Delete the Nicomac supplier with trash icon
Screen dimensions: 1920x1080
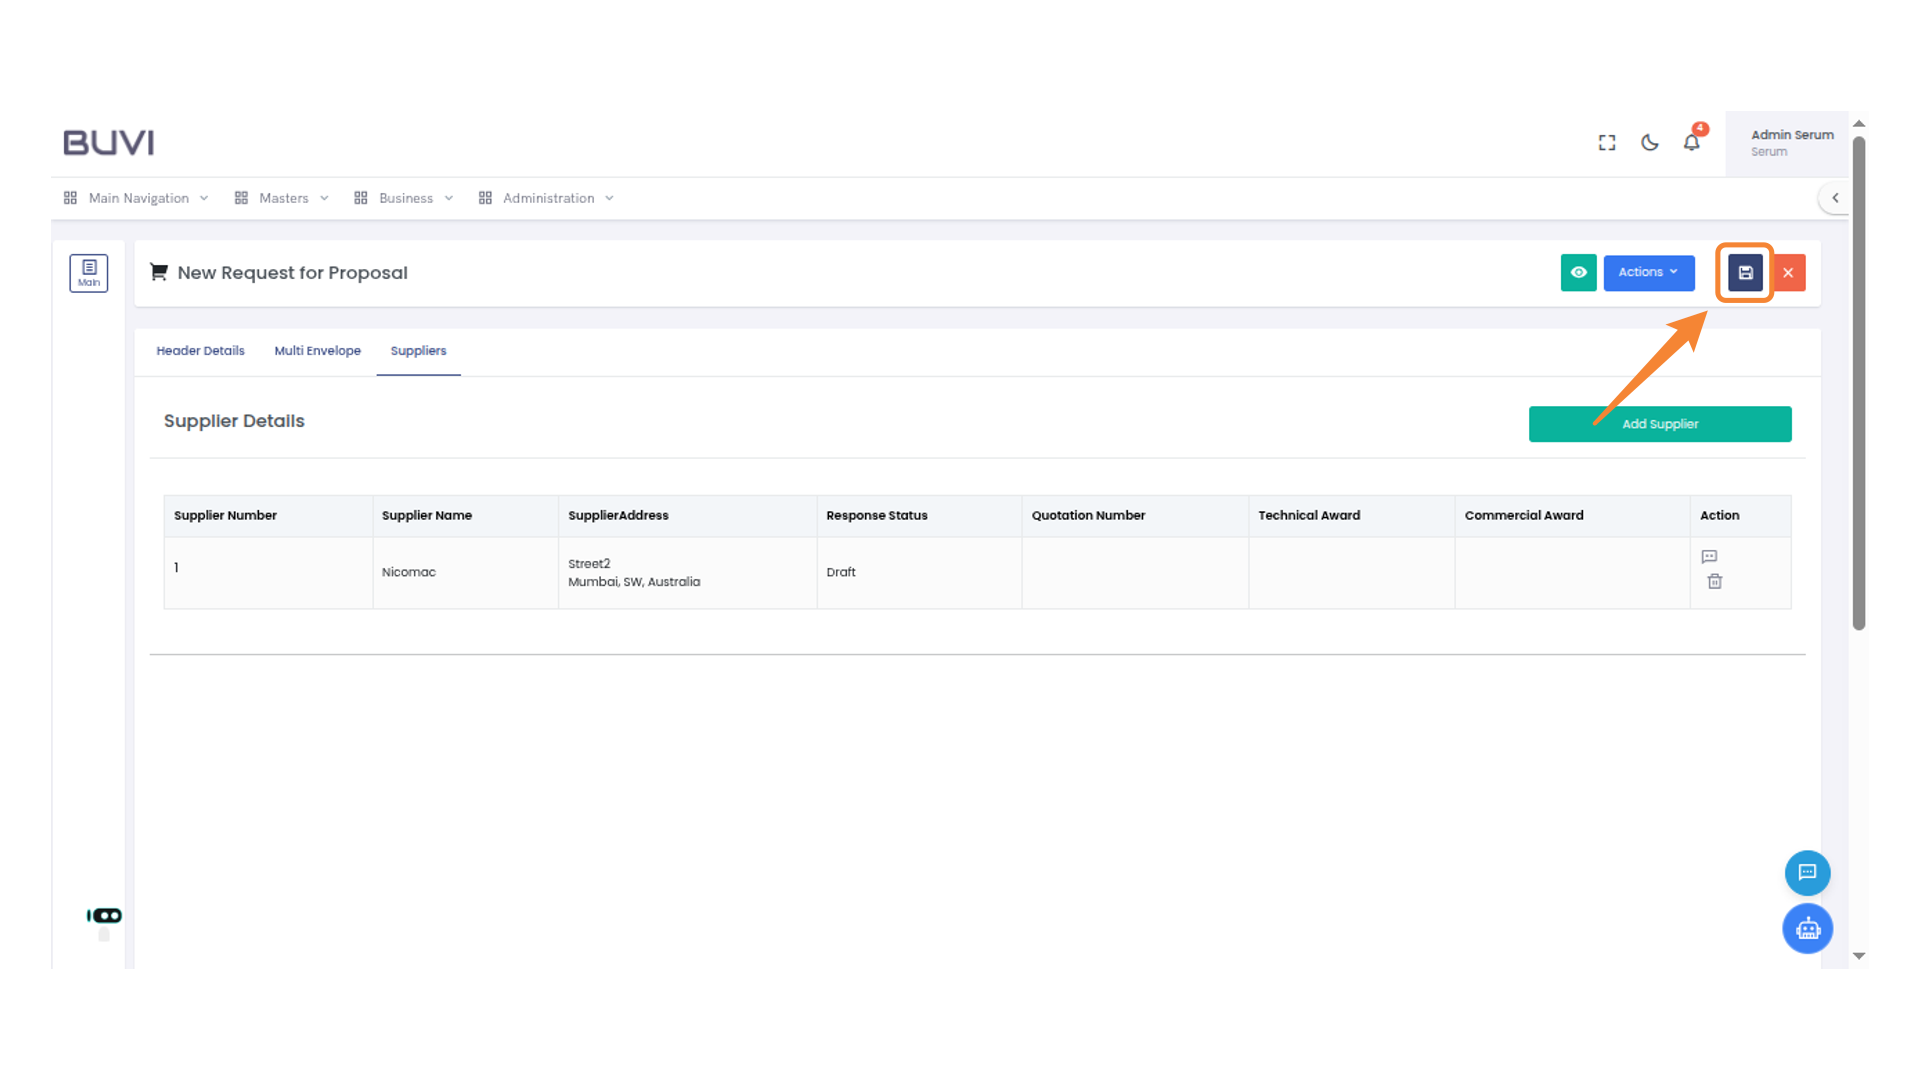pos(1714,581)
